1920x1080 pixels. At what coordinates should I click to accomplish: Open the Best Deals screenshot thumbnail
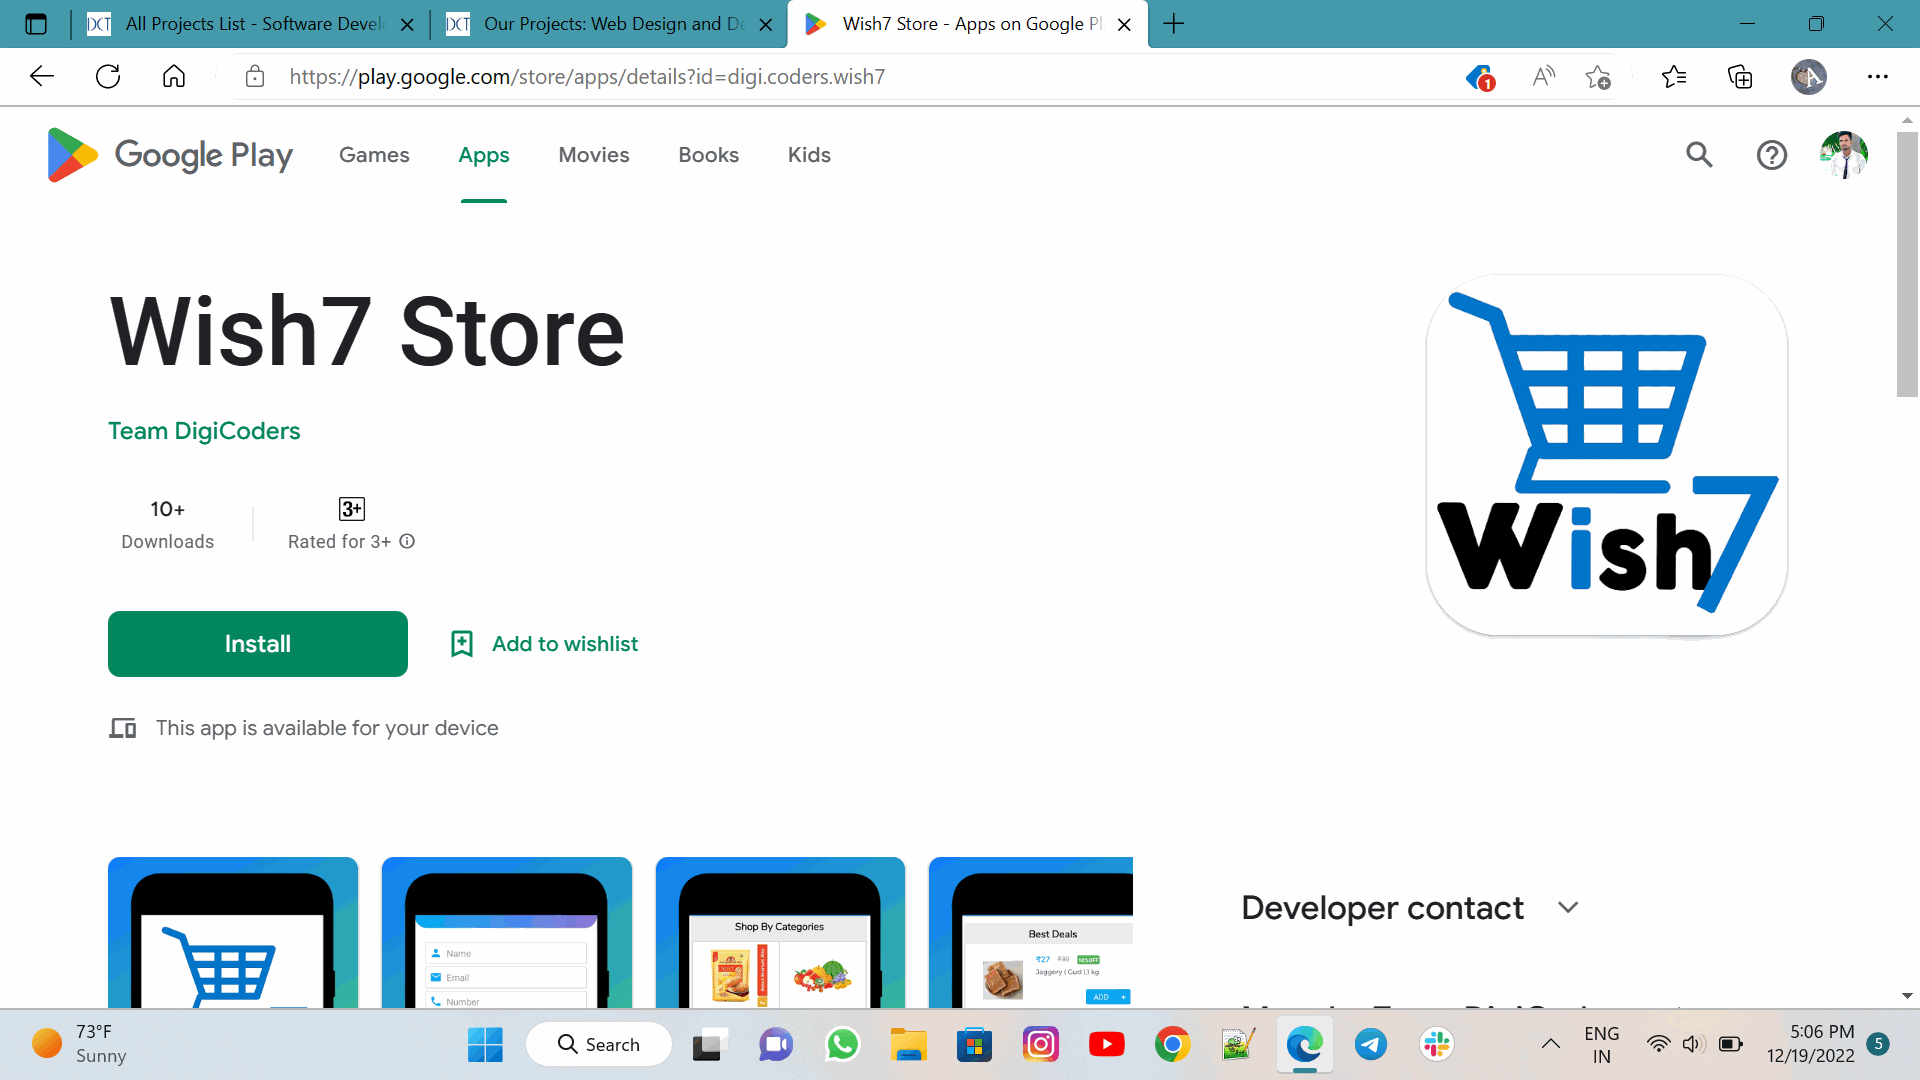pos(1031,932)
